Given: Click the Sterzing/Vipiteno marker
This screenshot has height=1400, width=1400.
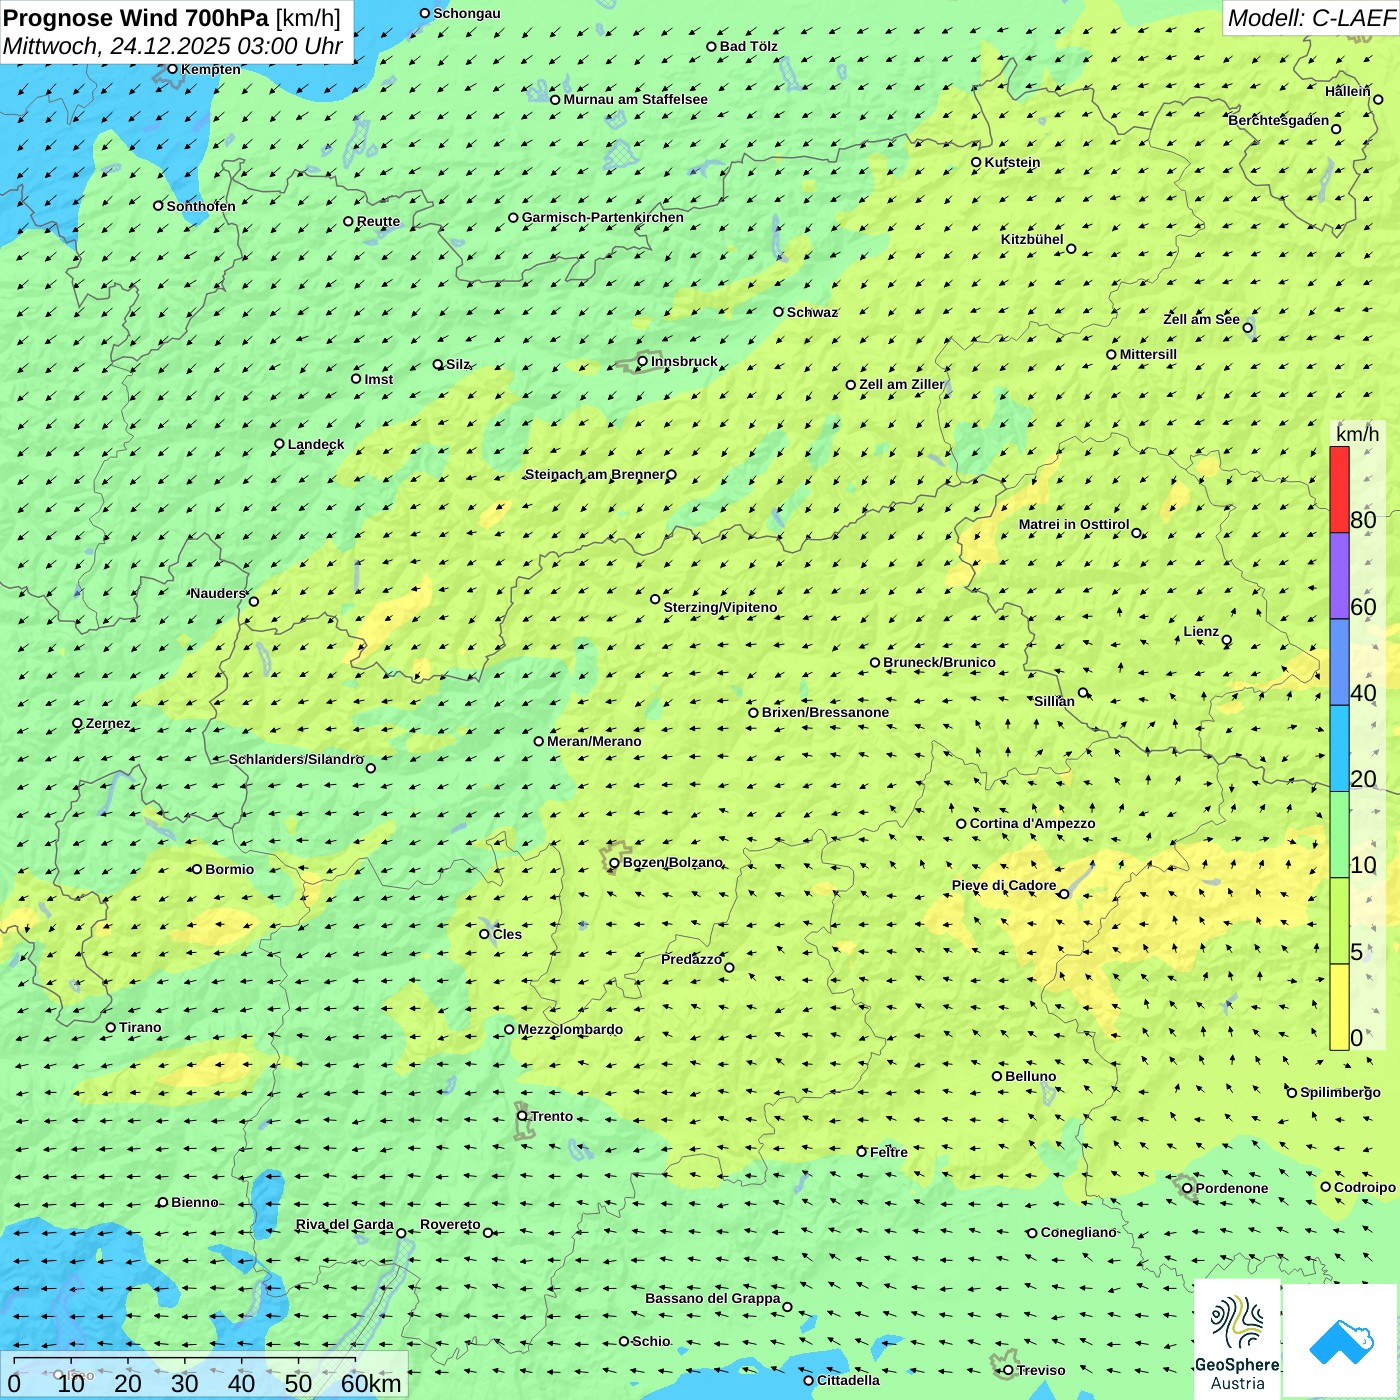Looking at the screenshot, I should click(x=656, y=599).
